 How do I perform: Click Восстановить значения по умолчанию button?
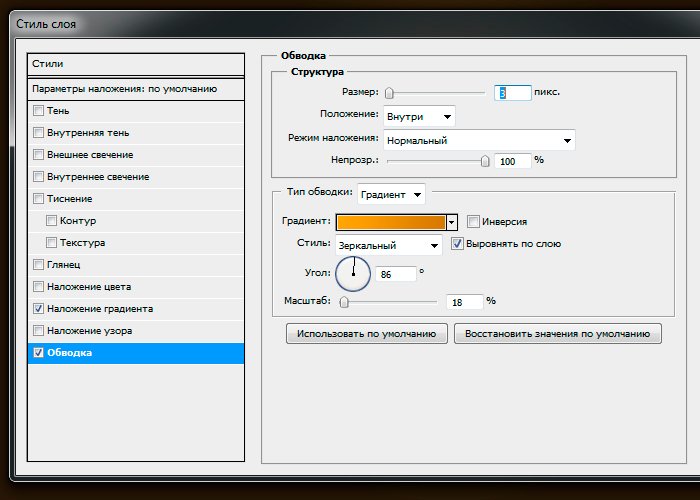[557, 334]
